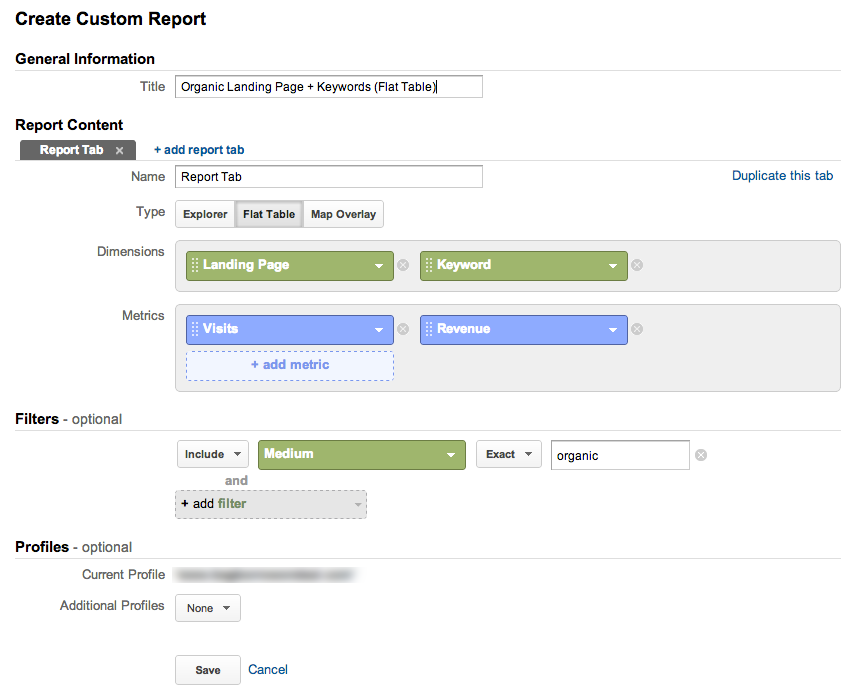This screenshot has height=693, width=849.
Task: Click the drag handle on Revenue metric
Action: (428, 329)
